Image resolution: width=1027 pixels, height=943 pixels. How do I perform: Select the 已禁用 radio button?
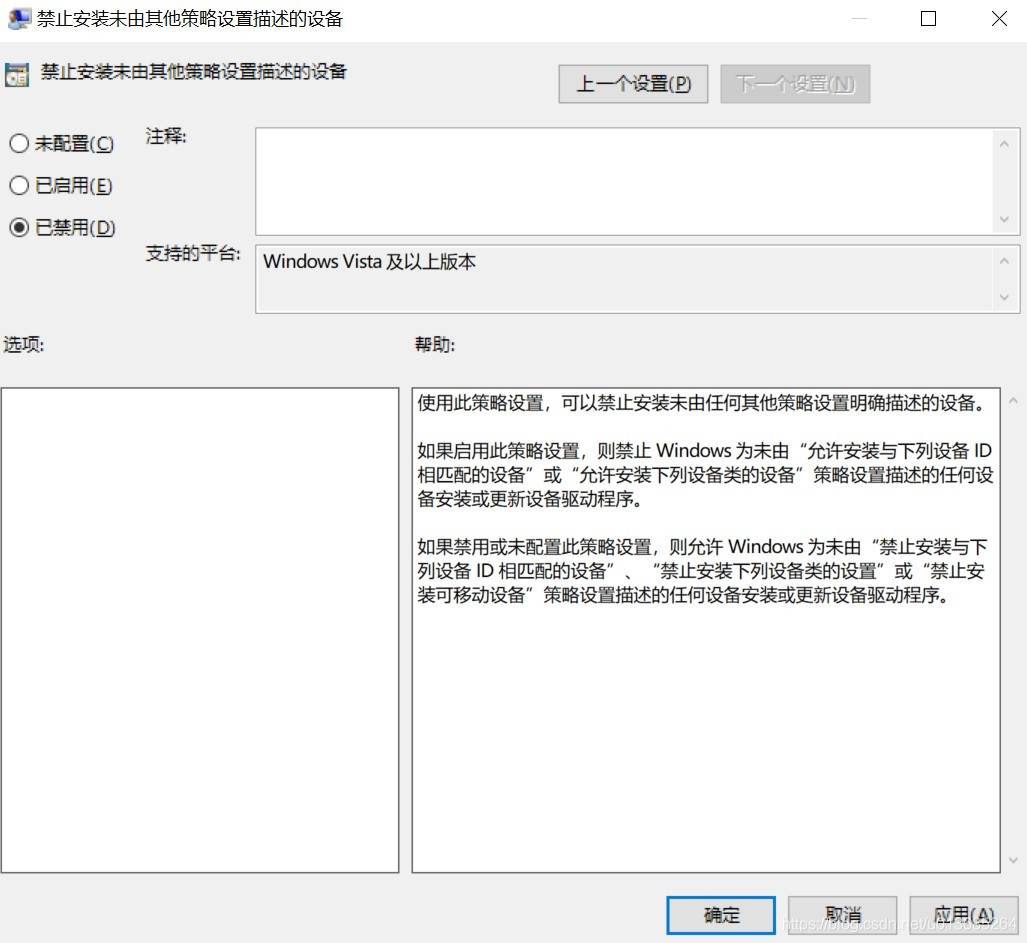[x=19, y=228]
